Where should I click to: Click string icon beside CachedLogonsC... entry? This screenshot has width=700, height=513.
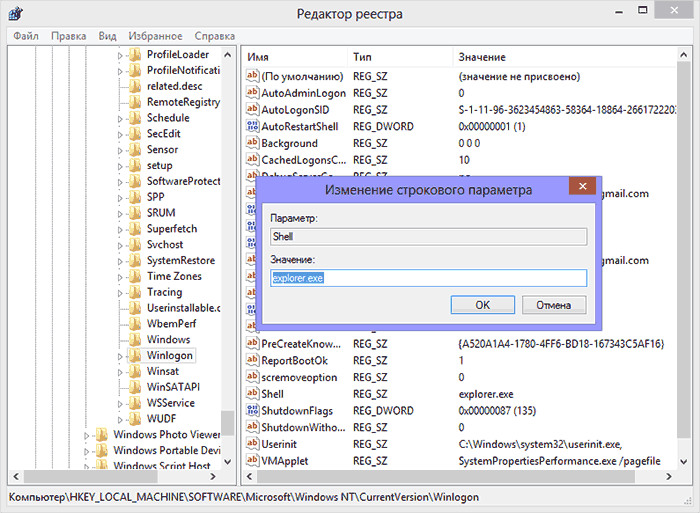click(252, 159)
